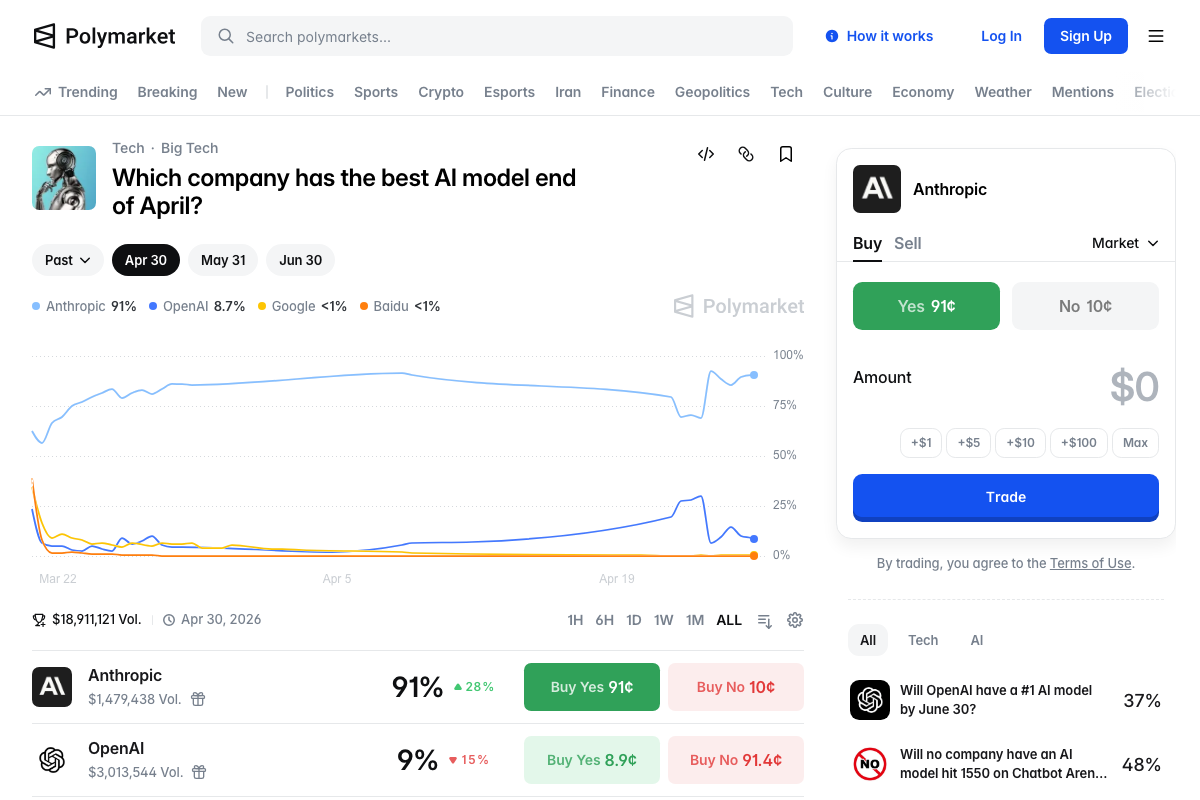1200x800 pixels.
Task: Select the Yes 91¢ outcome
Action: (x=926, y=306)
